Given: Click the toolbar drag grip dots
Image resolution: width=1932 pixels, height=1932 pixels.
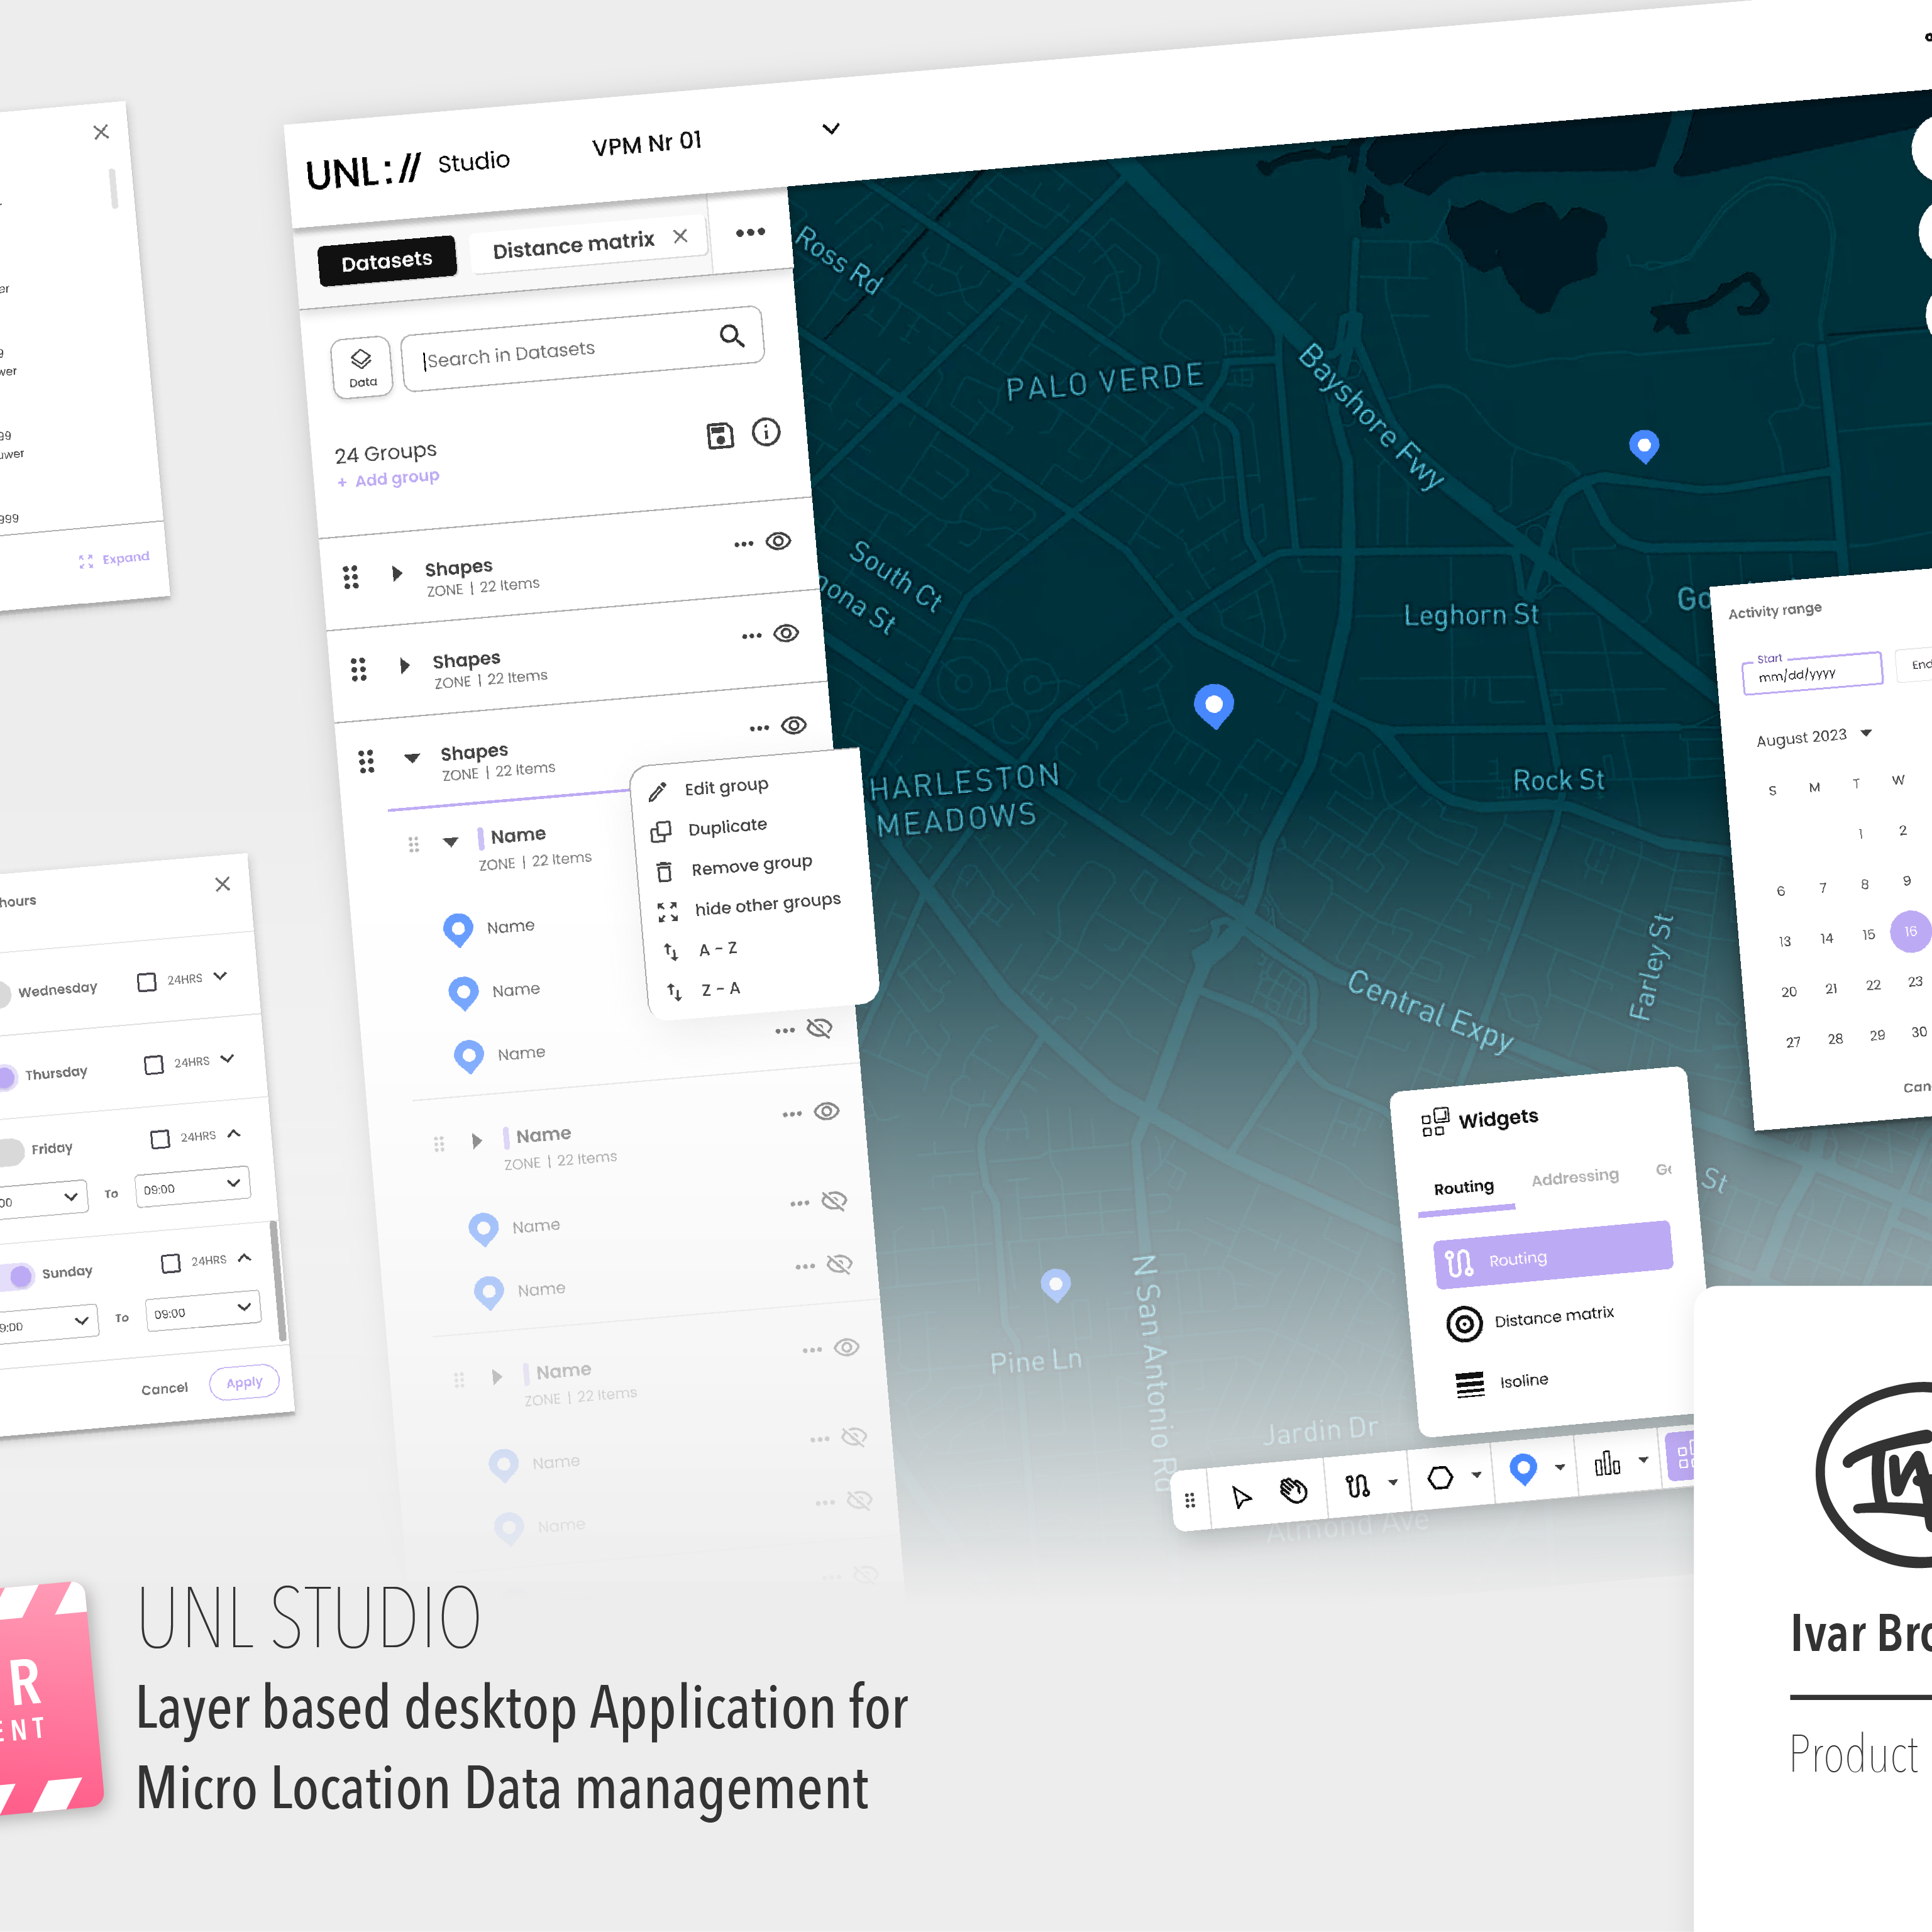Looking at the screenshot, I should 1190,1500.
